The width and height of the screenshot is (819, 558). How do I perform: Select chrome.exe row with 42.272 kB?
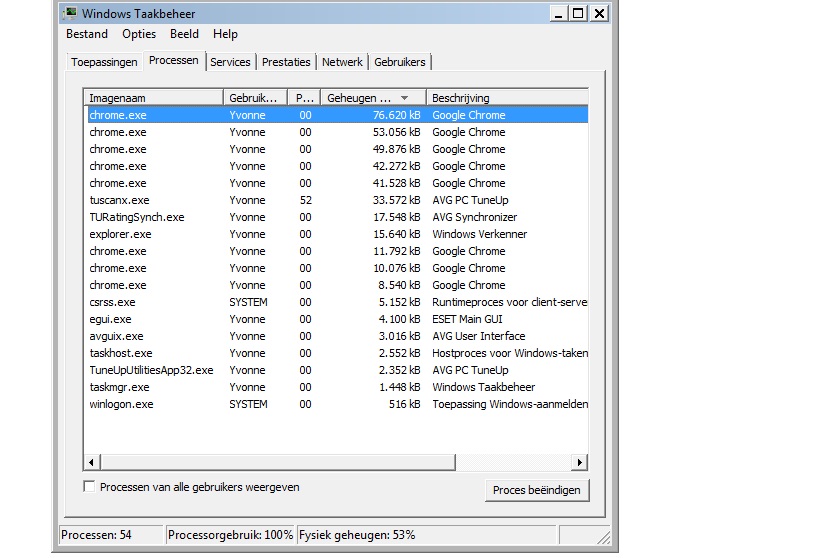coord(337,166)
